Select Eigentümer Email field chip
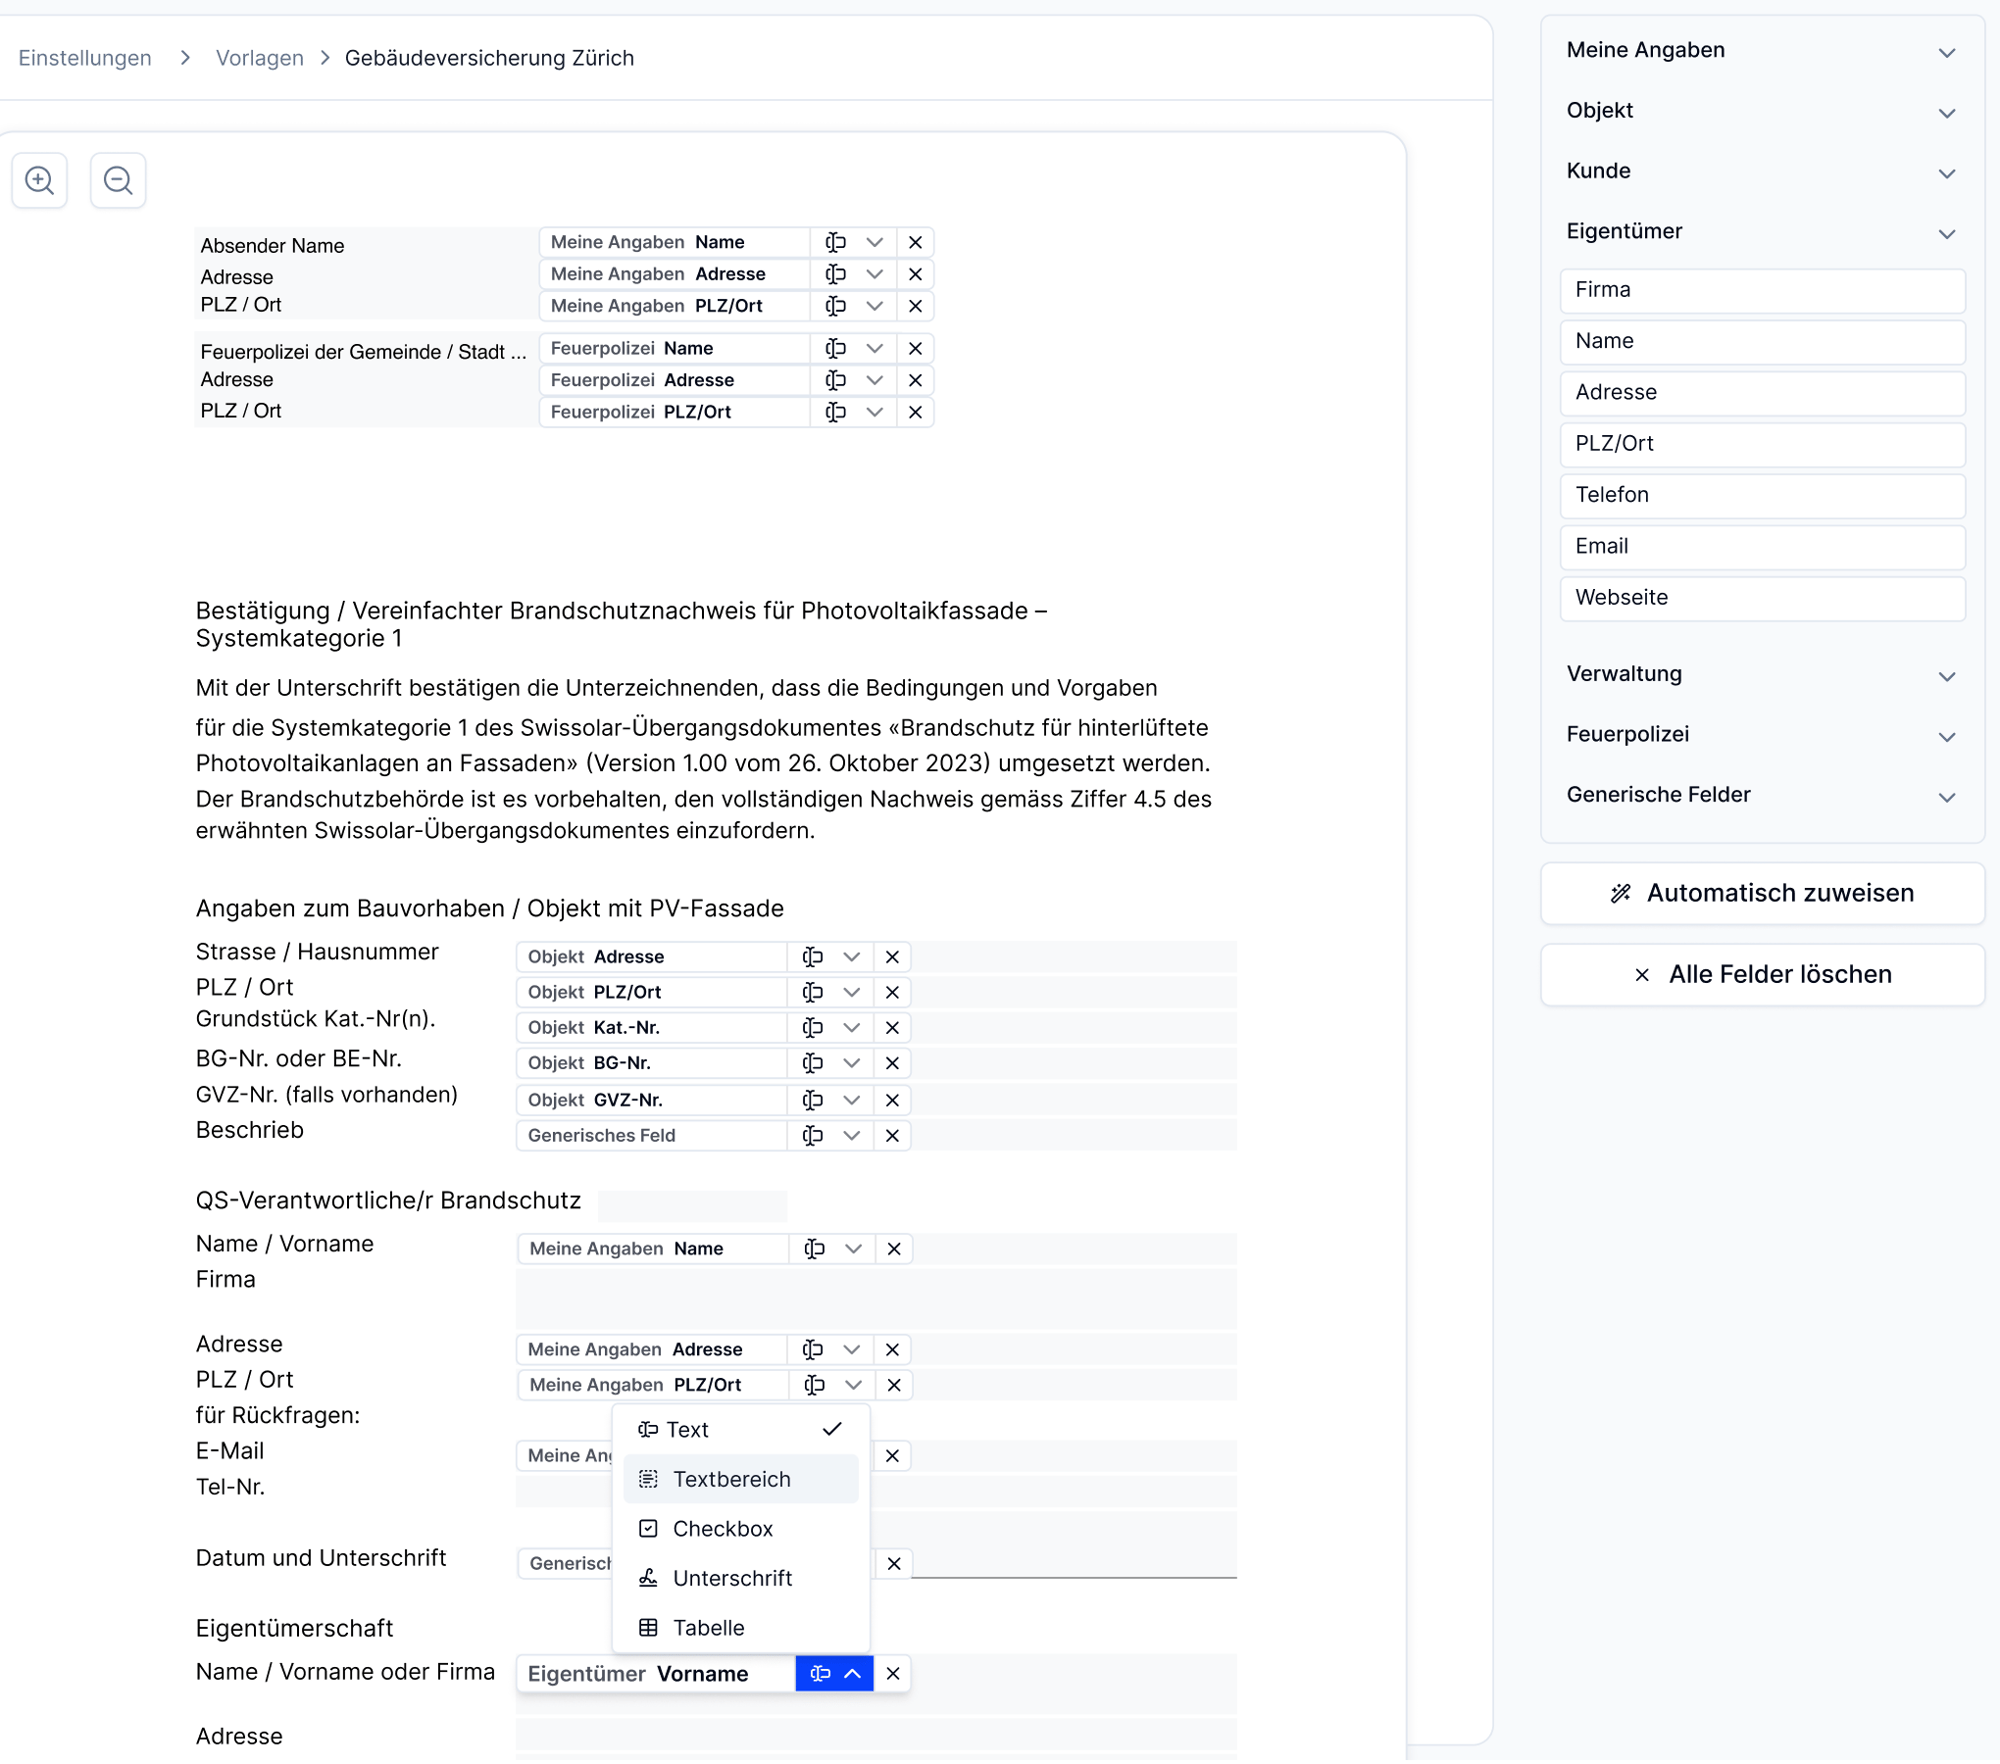 tap(1762, 547)
